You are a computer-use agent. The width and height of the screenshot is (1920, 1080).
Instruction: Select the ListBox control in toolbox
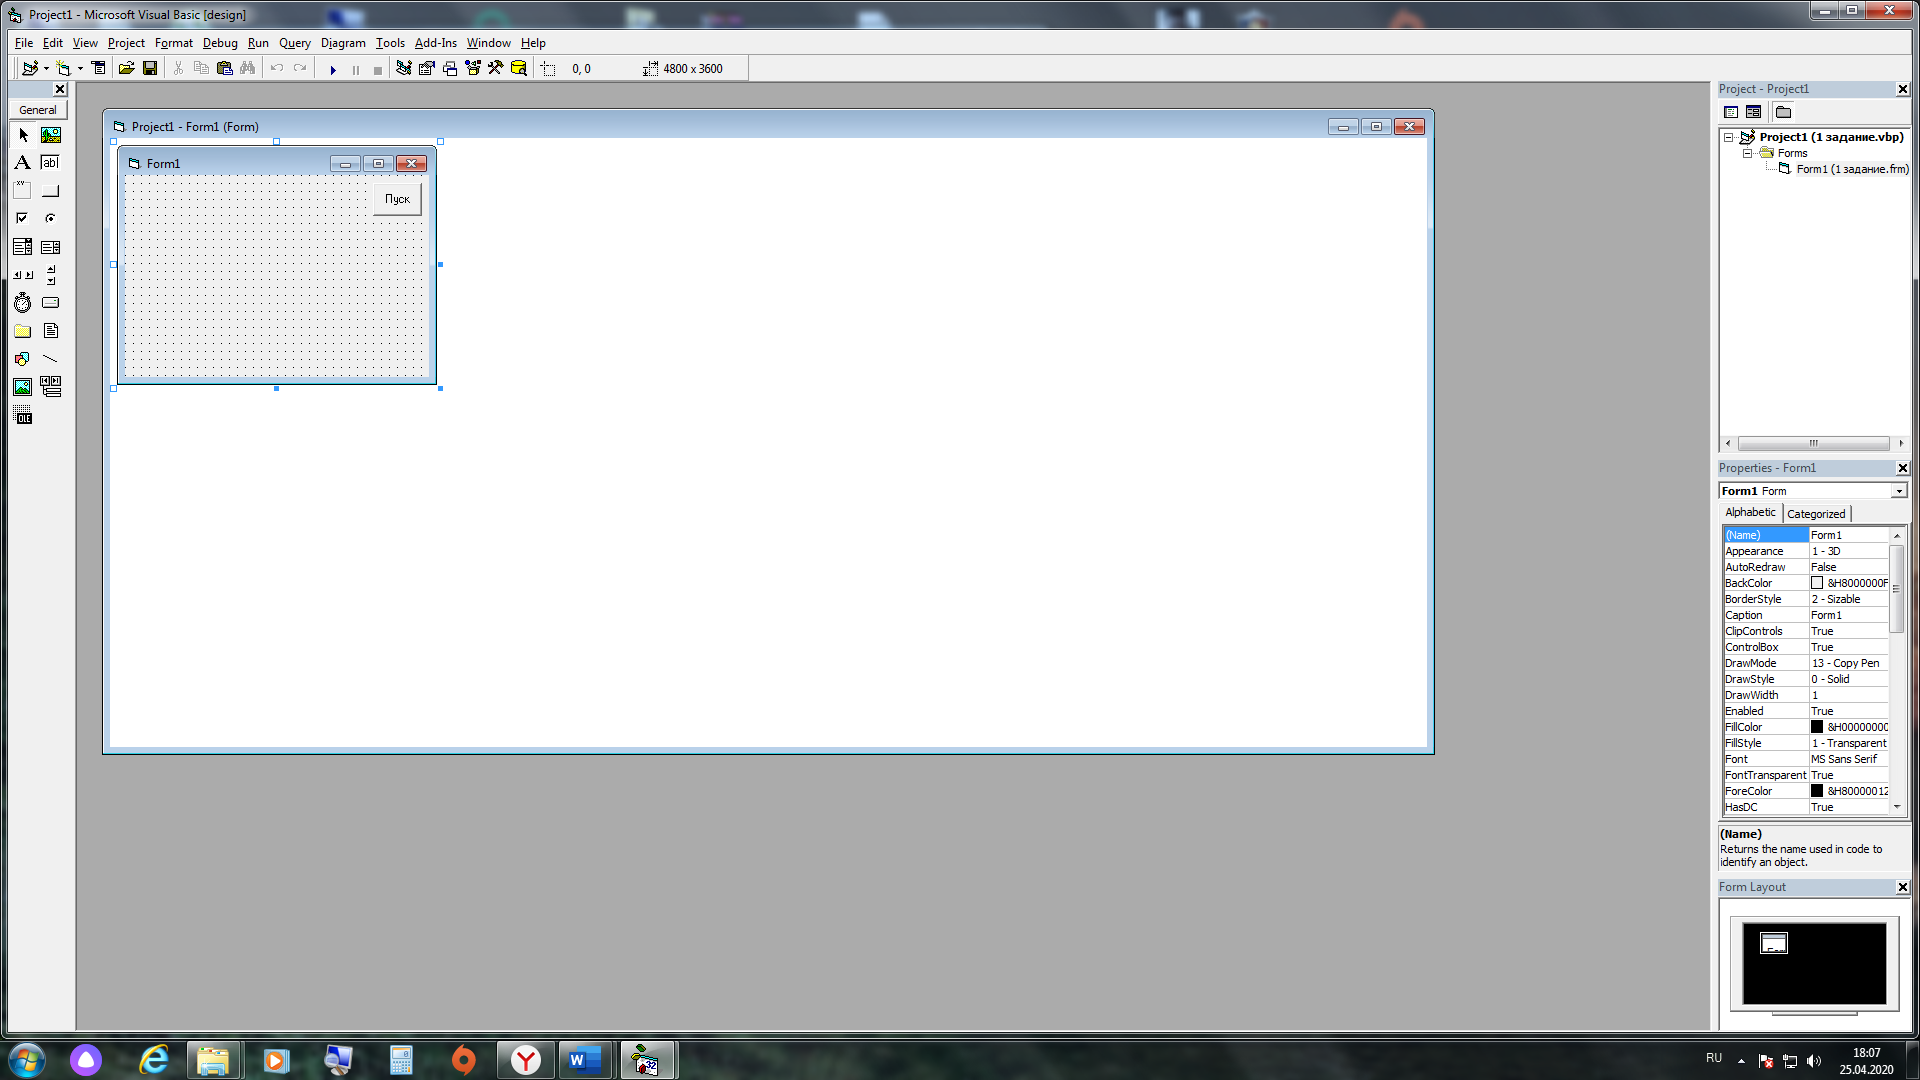[51, 247]
